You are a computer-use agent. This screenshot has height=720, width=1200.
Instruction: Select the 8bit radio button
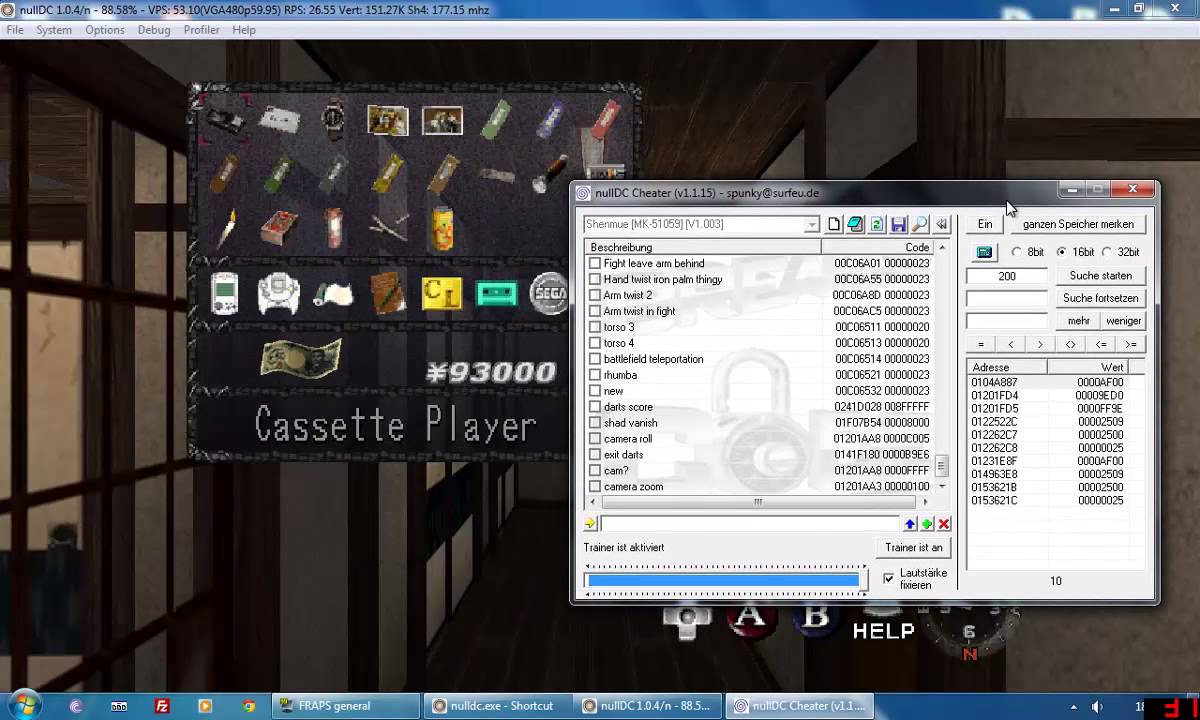click(1017, 252)
